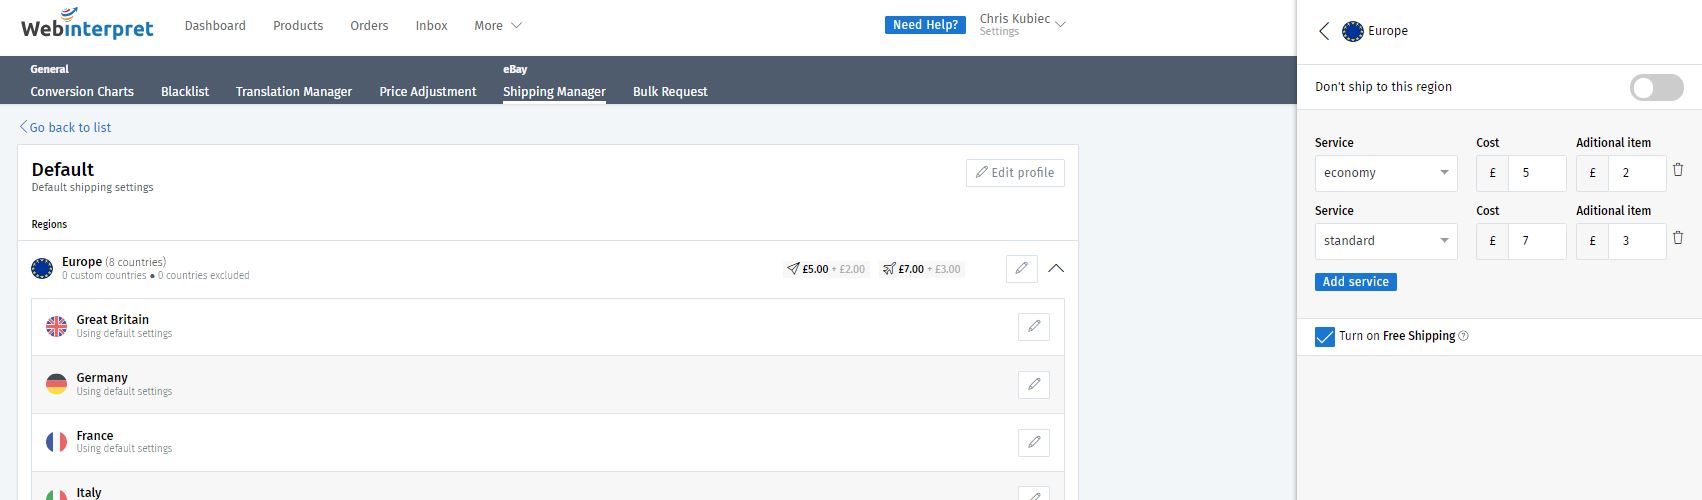Click the Edit profile button
1702x500 pixels.
1015,172
